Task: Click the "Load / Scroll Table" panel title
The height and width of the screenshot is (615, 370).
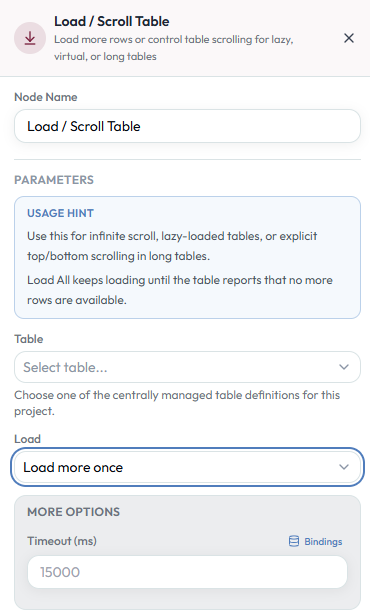Action: 111,21
